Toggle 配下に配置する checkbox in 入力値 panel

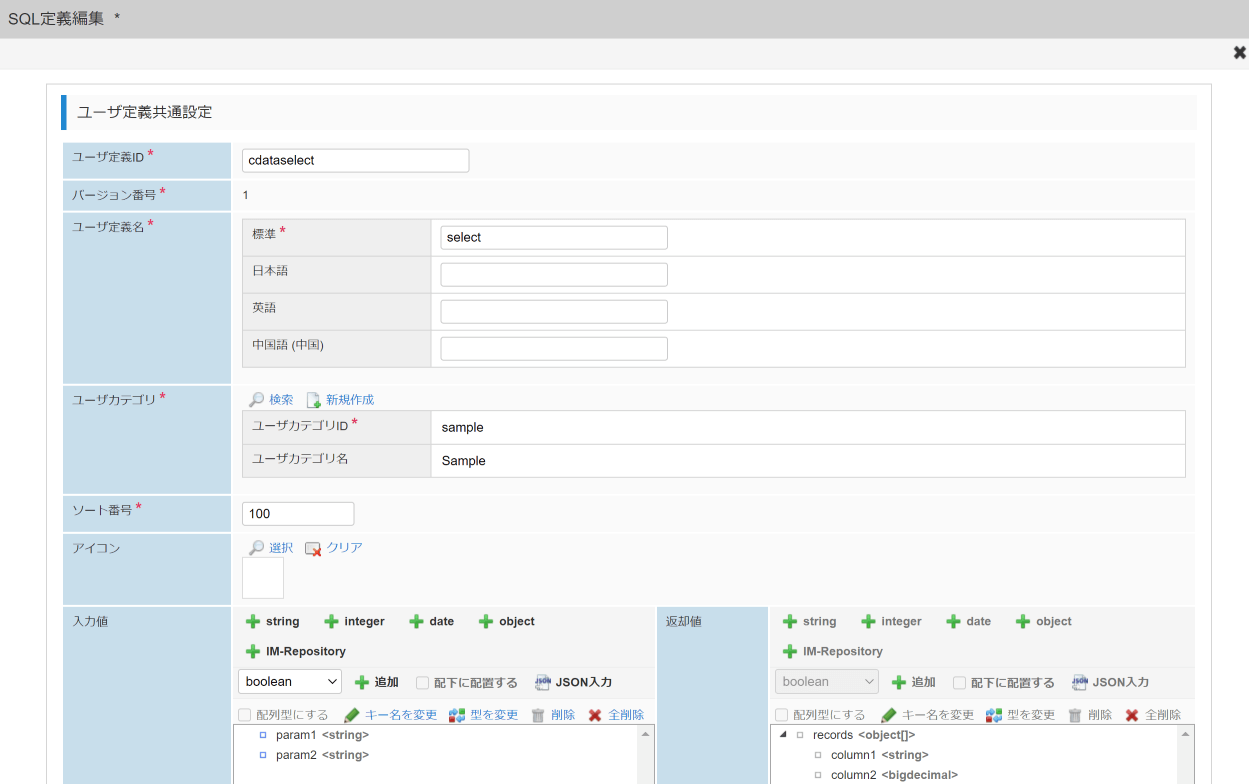pyautogui.click(x=422, y=683)
